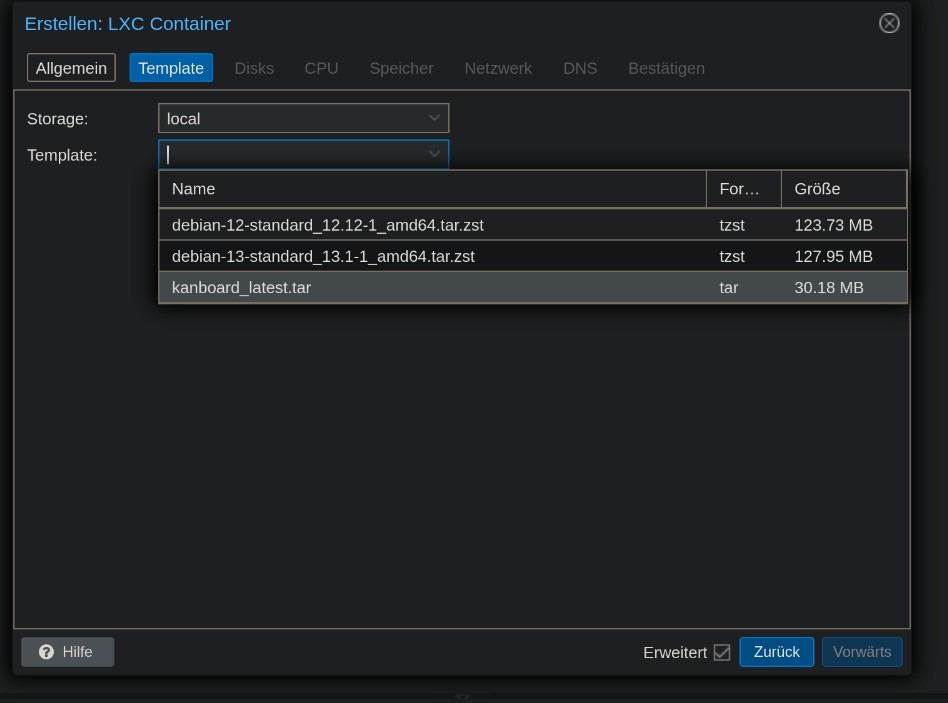948x703 pixels.
Task: Close the LXC Container dialog
Action: [888, 23]
